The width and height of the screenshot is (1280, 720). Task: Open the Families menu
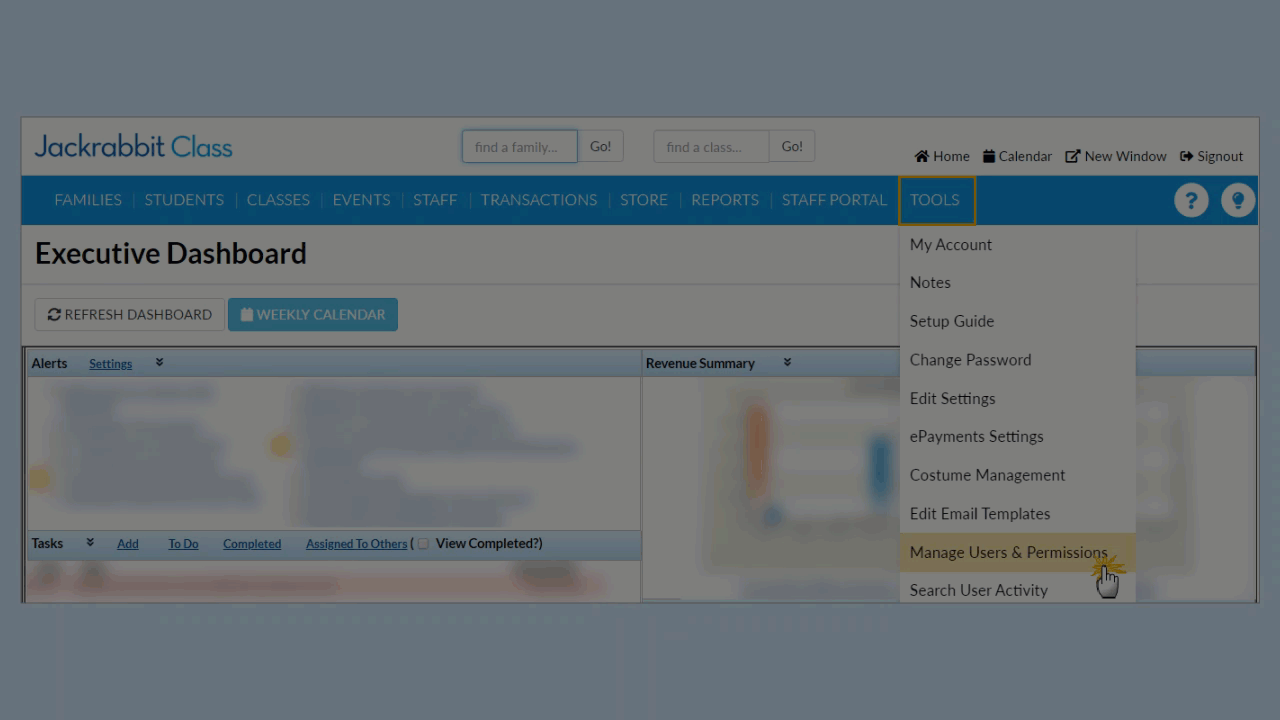(x=88, y=200)
